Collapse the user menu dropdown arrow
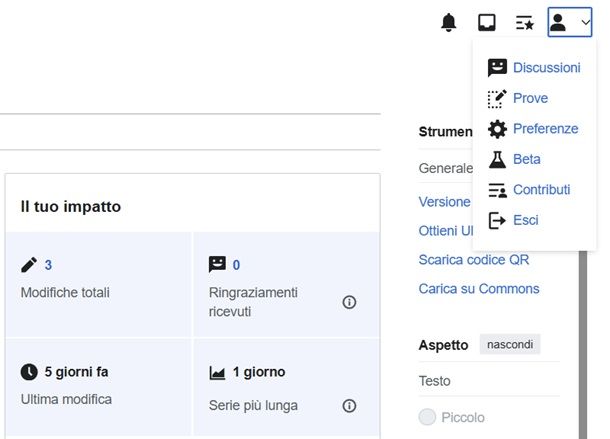 pyautogui.click(x=585, y=22)
